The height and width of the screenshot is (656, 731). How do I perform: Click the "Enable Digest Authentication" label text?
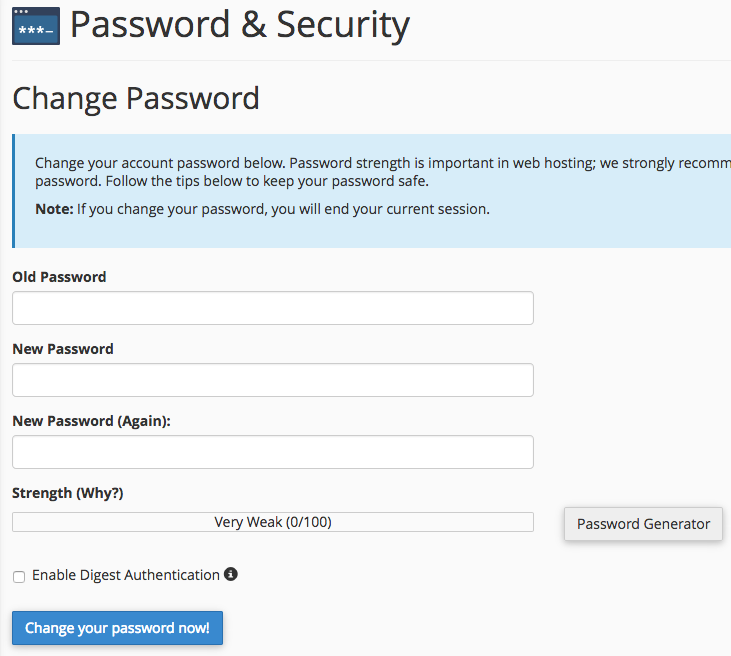coord(126,575)
